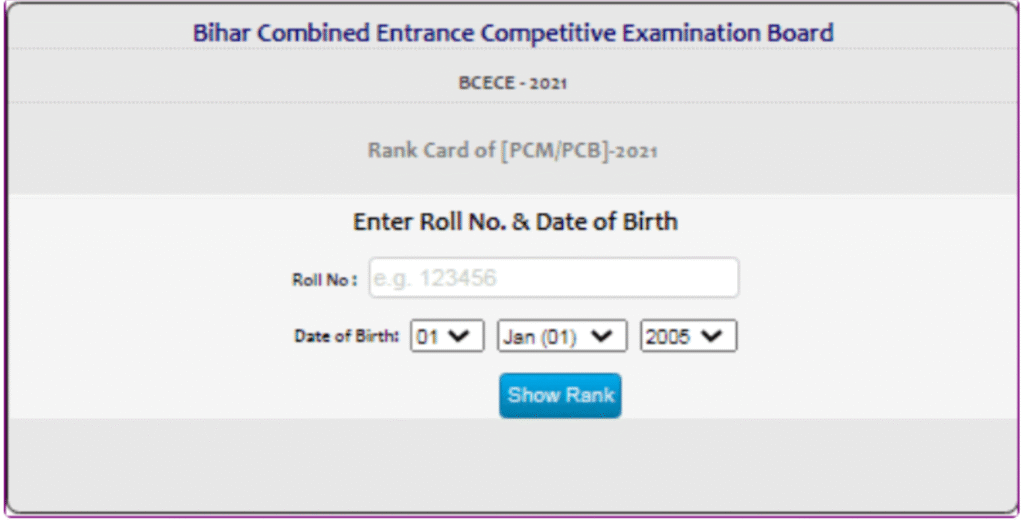Click the chevron arrow of the month selector
This screenshot has width=1024, height=521.
coord(601,336)
